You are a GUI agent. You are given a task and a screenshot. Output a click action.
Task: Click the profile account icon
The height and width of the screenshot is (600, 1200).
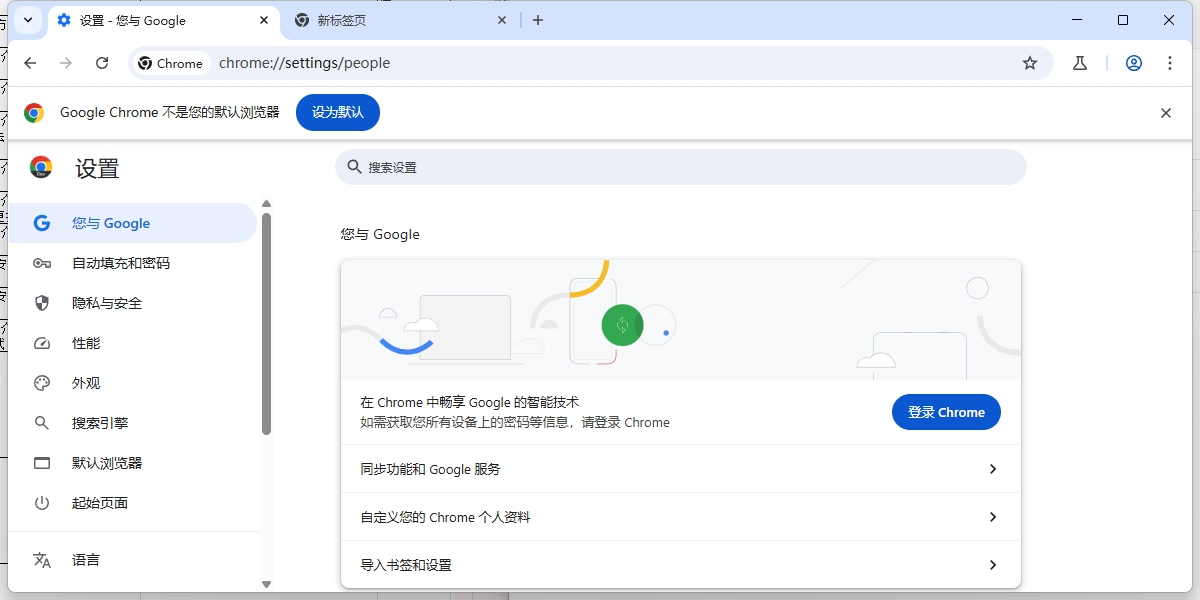(x=1133, y=62)
